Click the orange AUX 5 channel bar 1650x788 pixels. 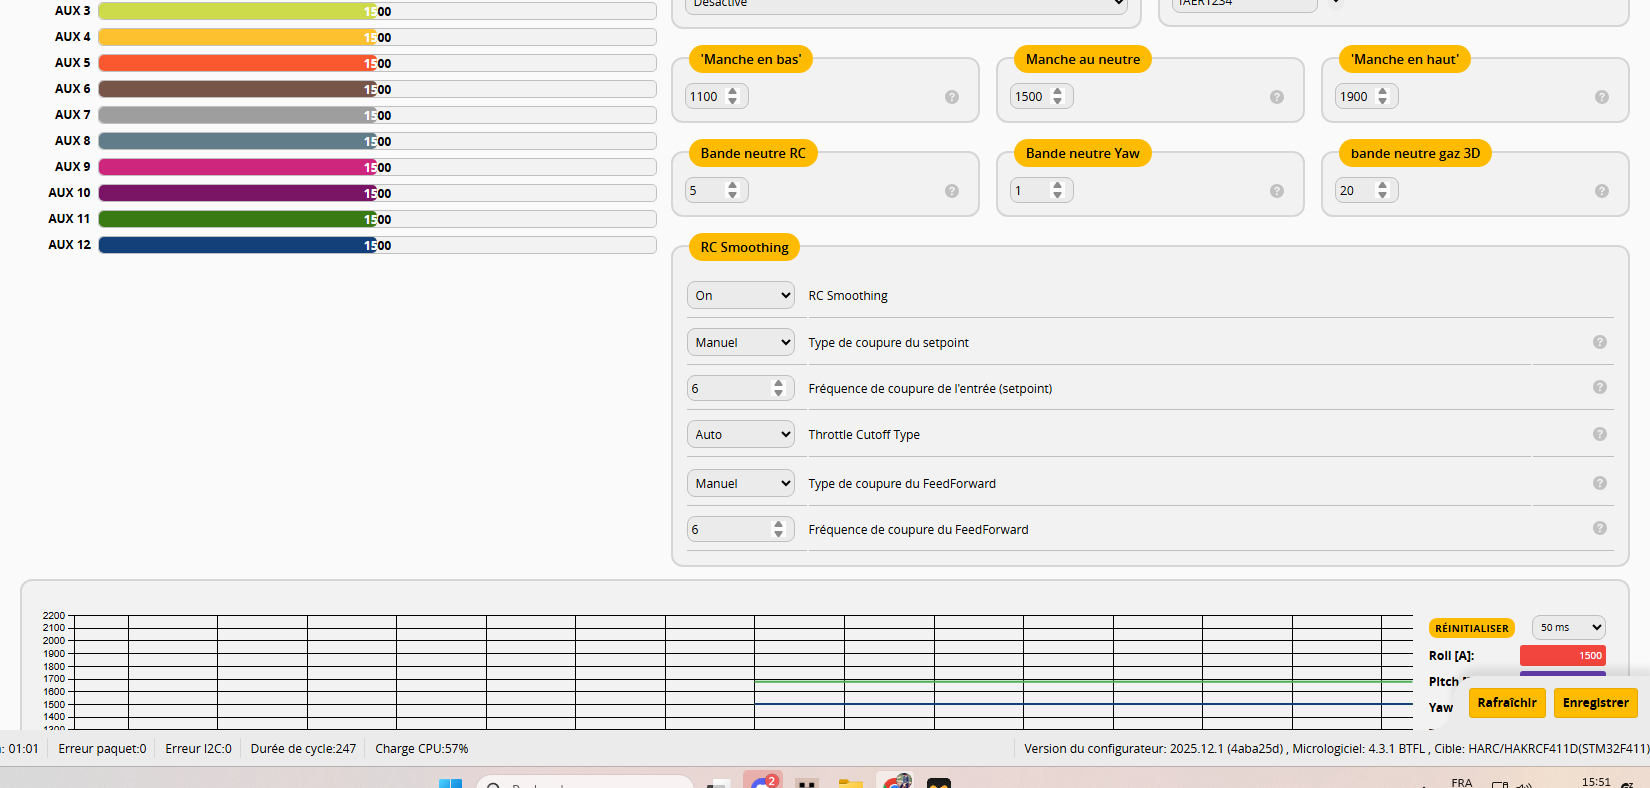[x=377, y=63]
